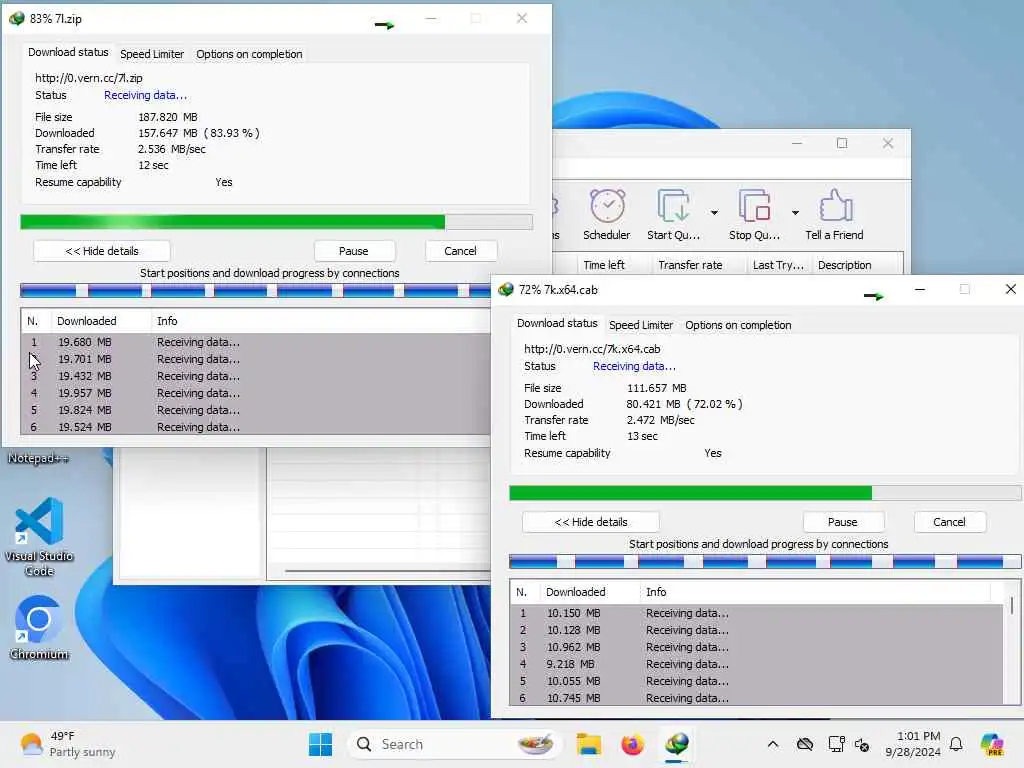Select Download status tab in 7k.x64.cab window
The height and width of the screenshot is (768, 1024).
[x=557, y=323]
